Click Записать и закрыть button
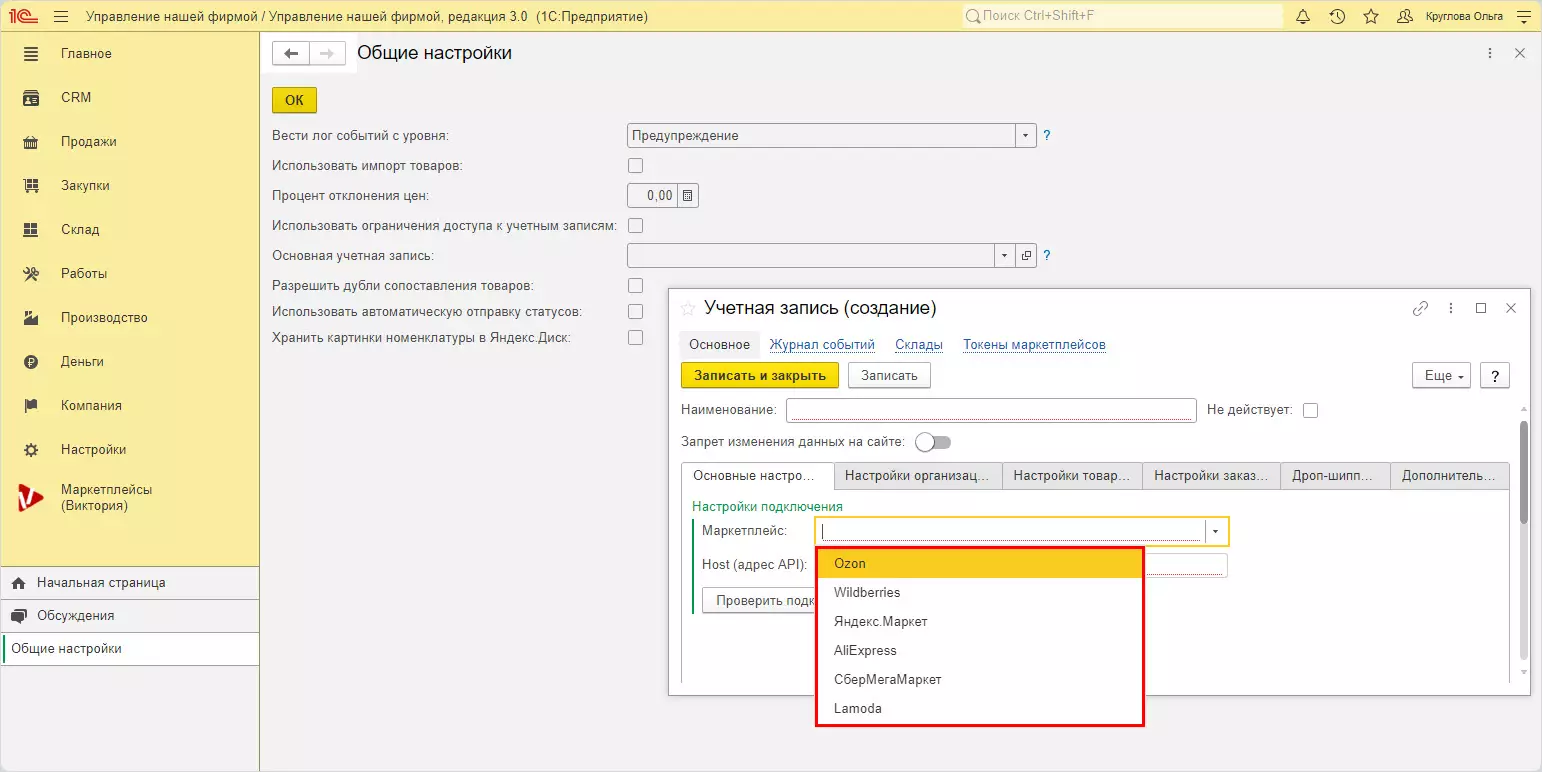The width and height of the screenshot is (1542, 772). (760, 375)
